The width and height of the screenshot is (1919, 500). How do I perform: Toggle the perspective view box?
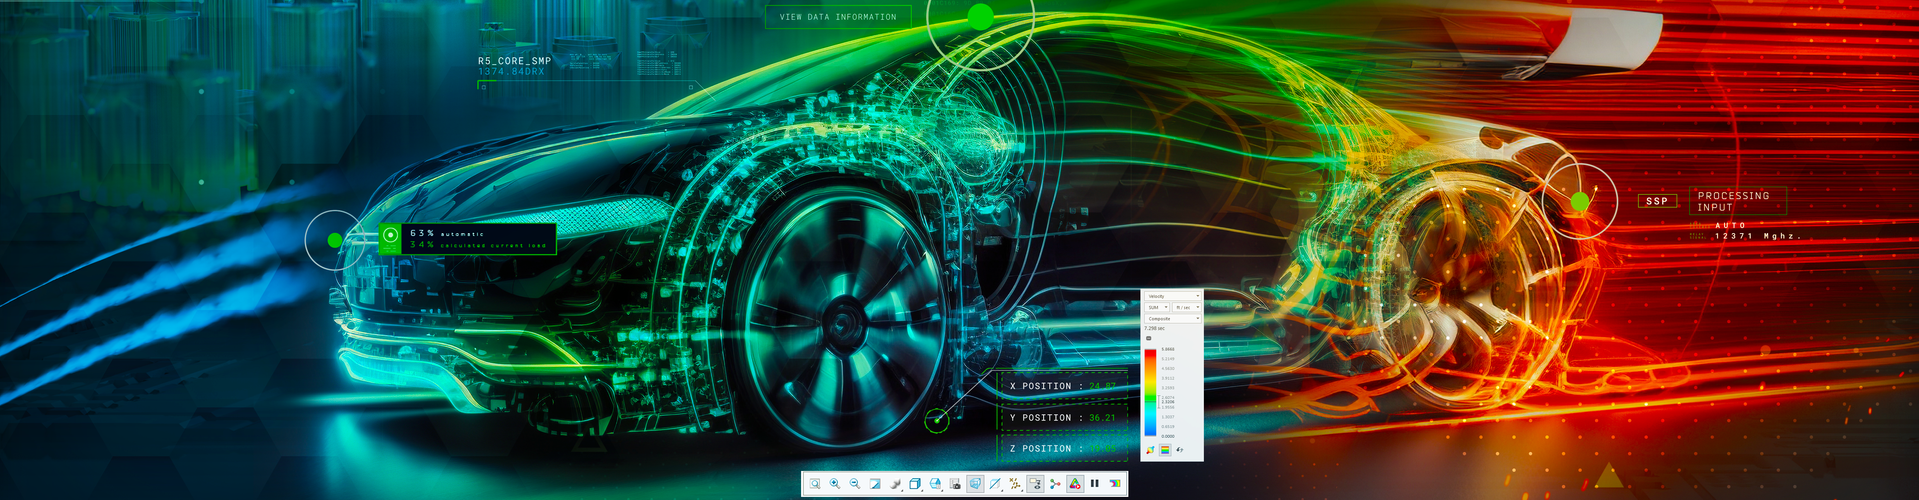975,484
